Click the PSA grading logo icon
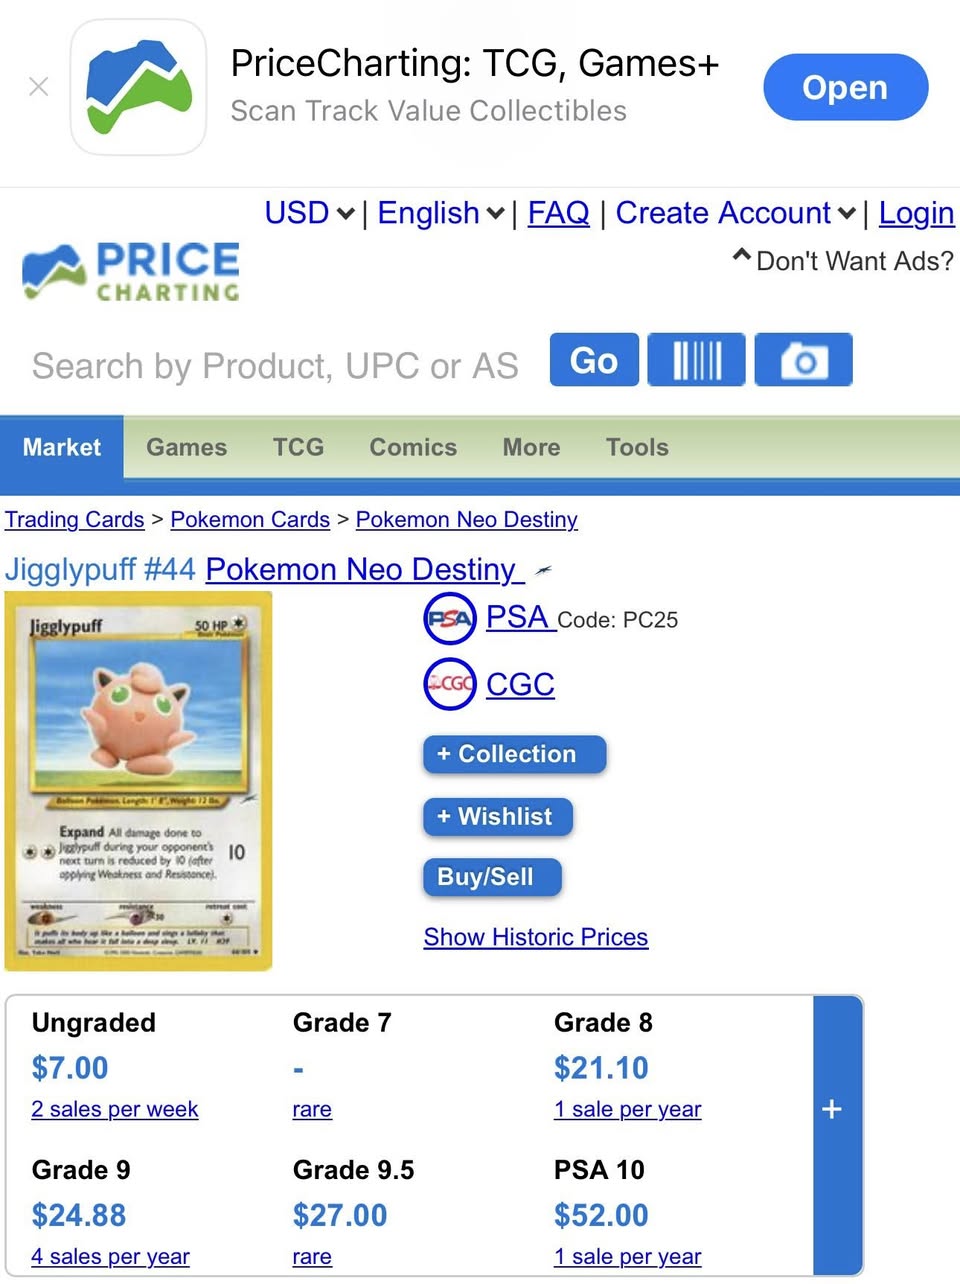The image size is (960, 1284). pyautogui.click(x=449, y=619)
